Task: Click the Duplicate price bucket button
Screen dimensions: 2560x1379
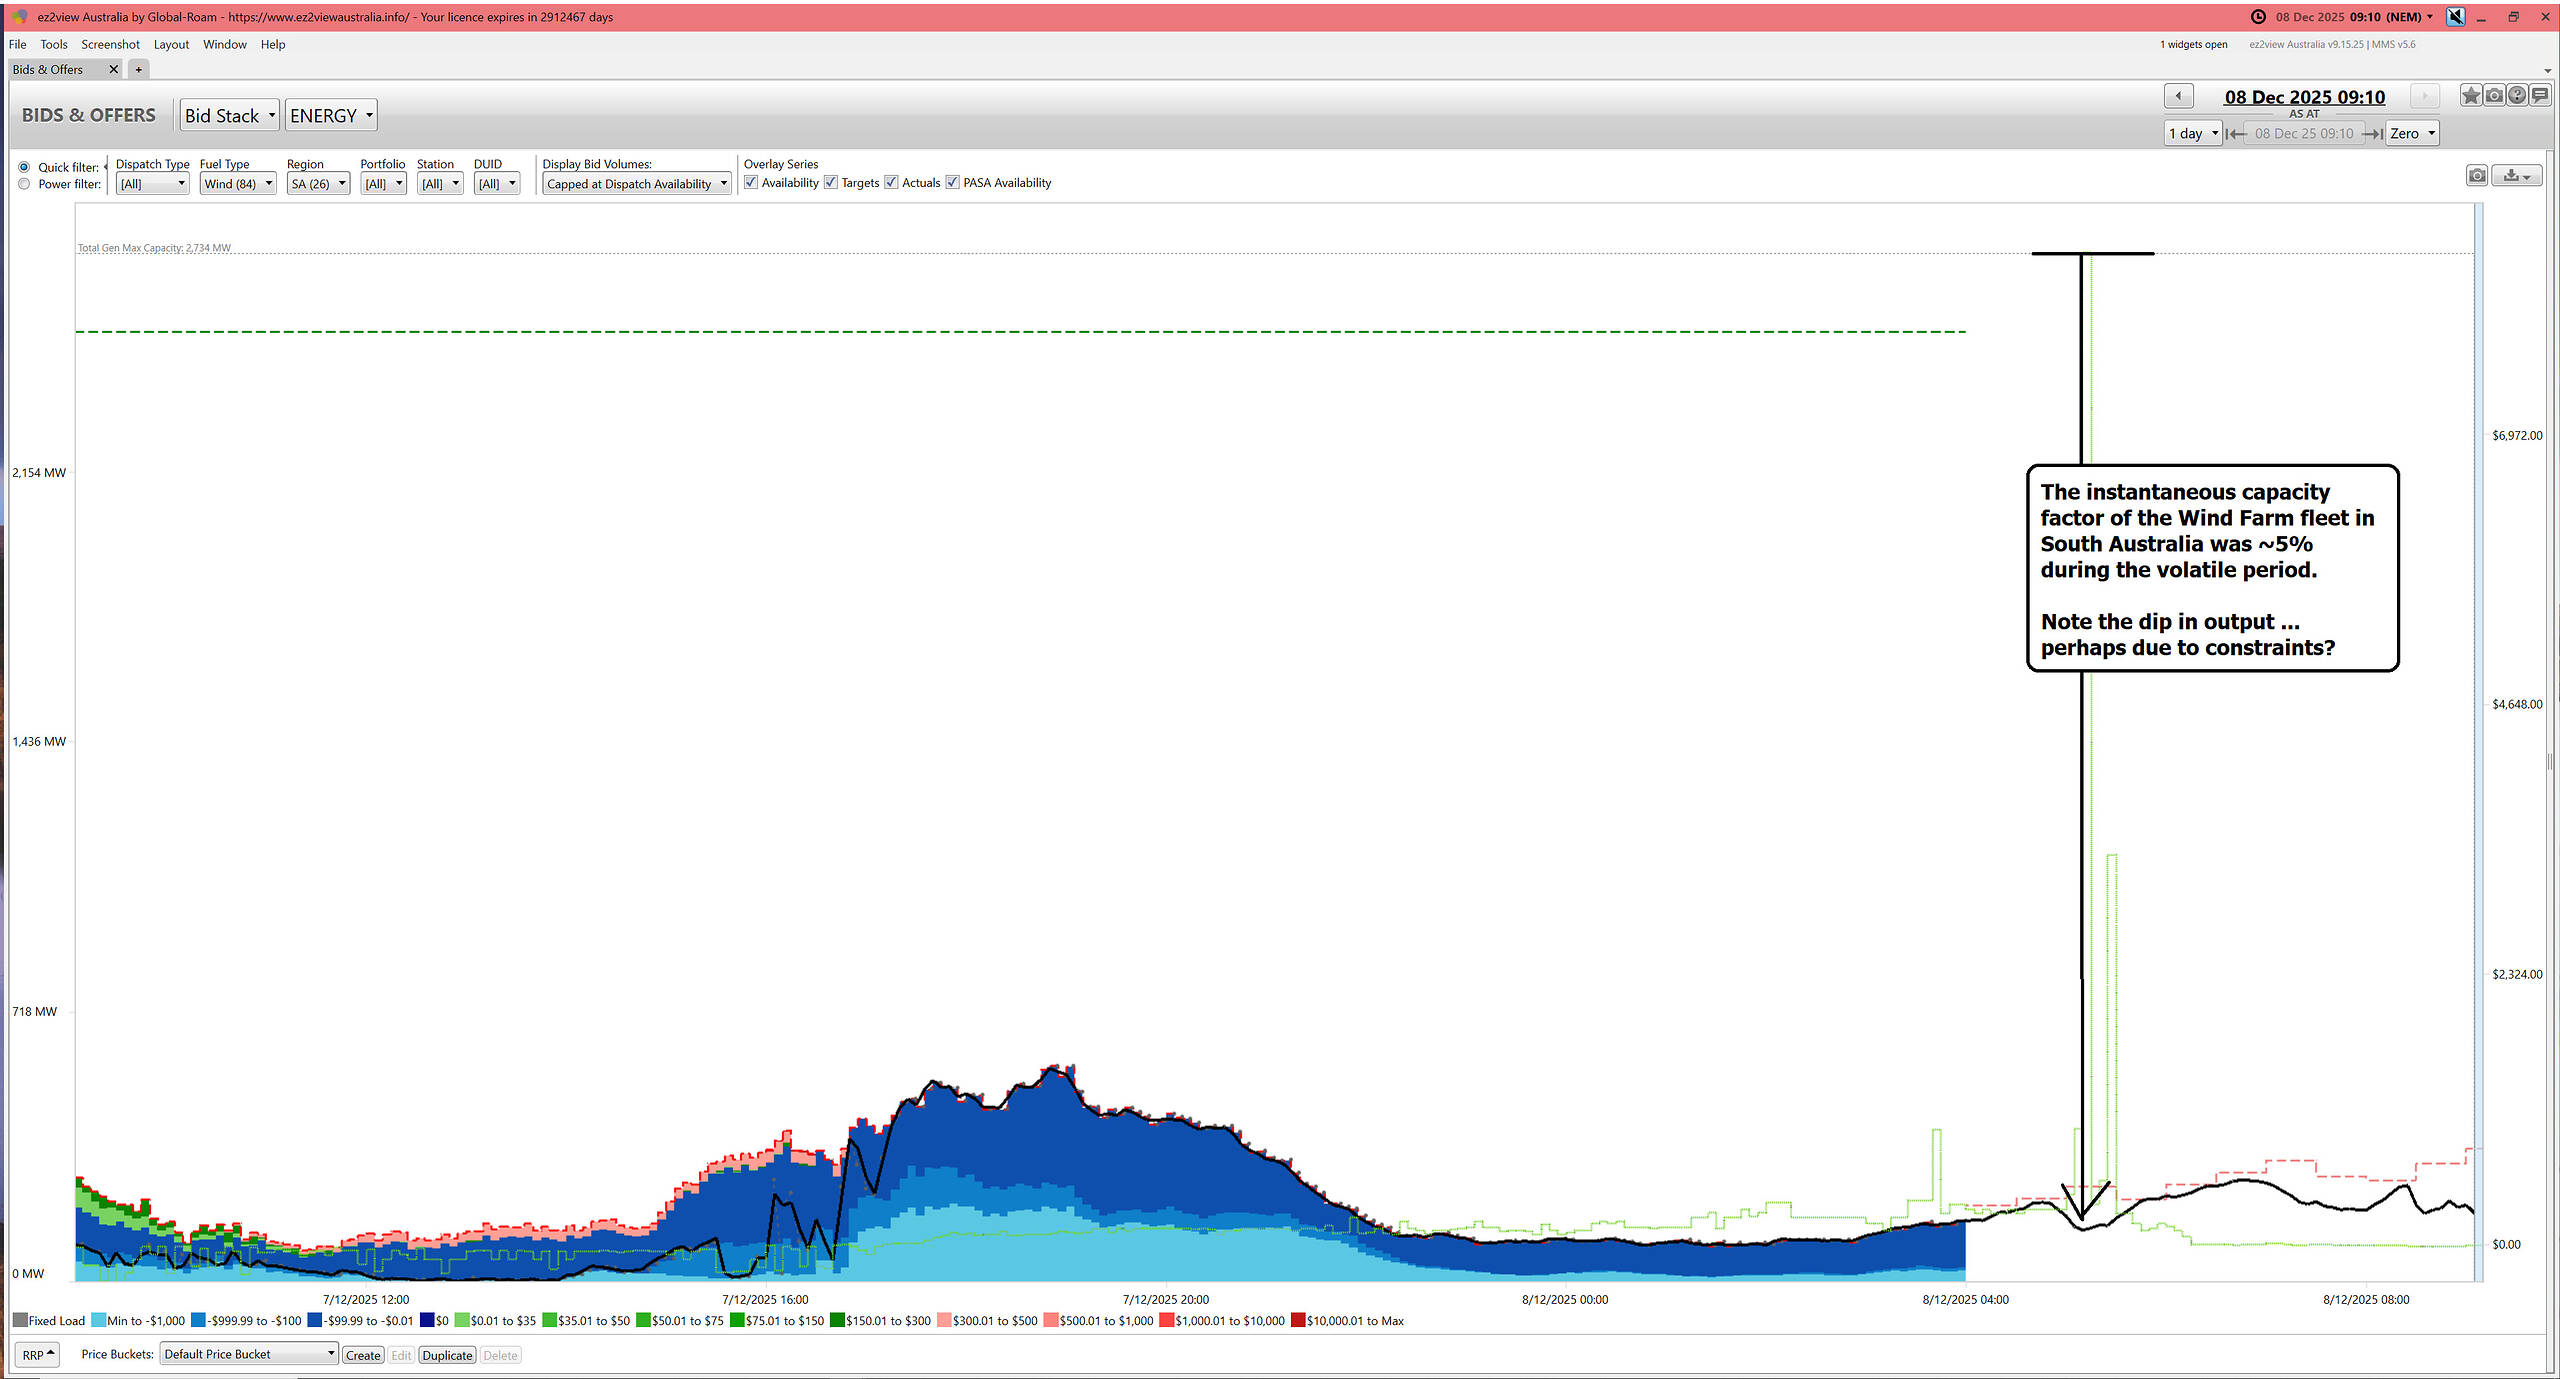Action: tap(447, 1355)
